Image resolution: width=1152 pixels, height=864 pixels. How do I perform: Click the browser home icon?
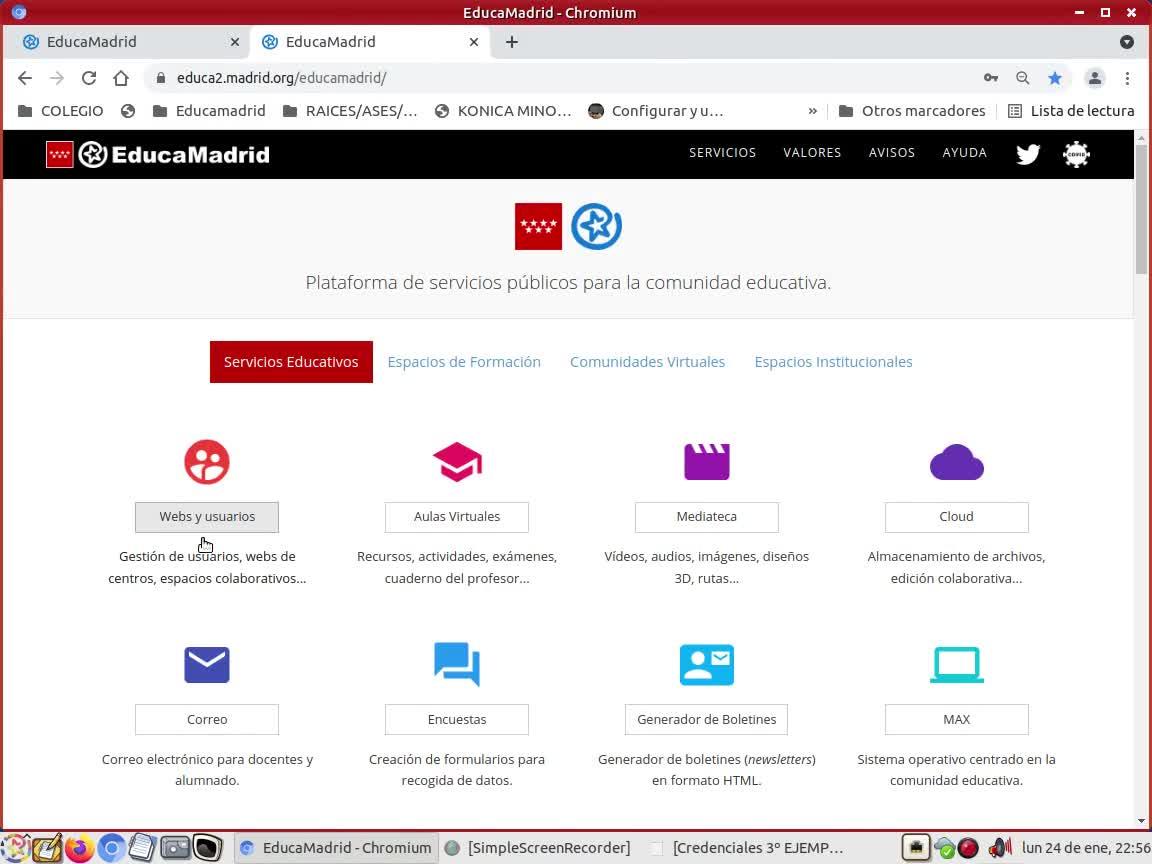pos(121,78)
